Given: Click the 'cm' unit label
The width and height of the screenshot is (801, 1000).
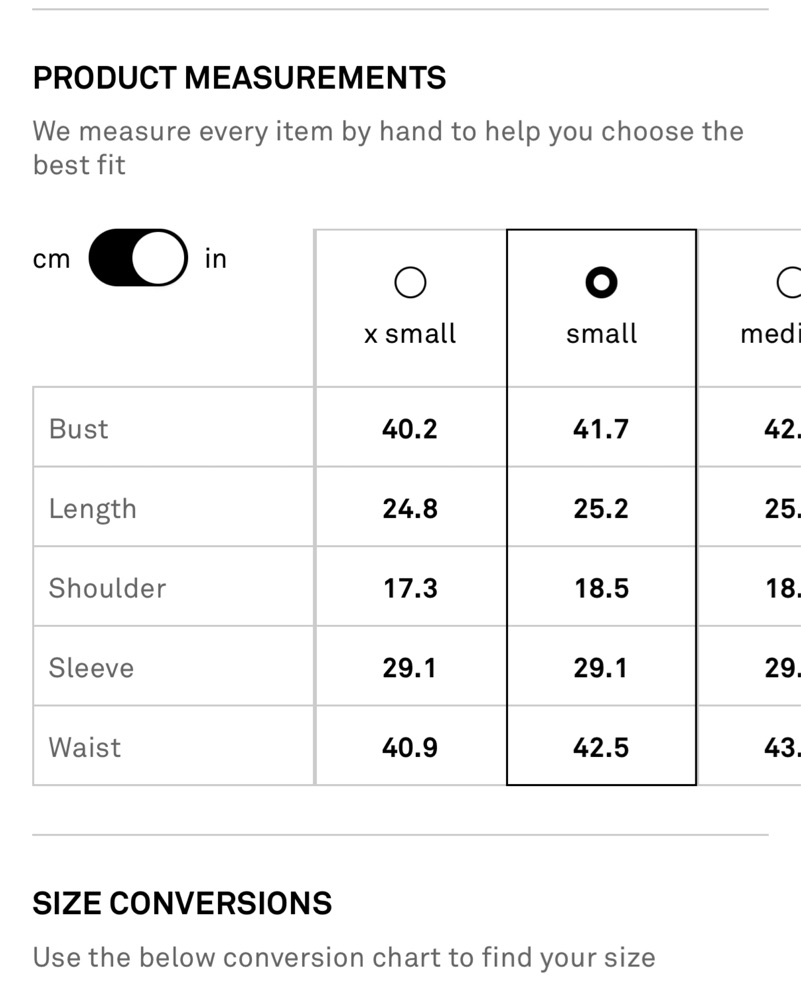Looking at the screenshot, I should coord(51,260).
